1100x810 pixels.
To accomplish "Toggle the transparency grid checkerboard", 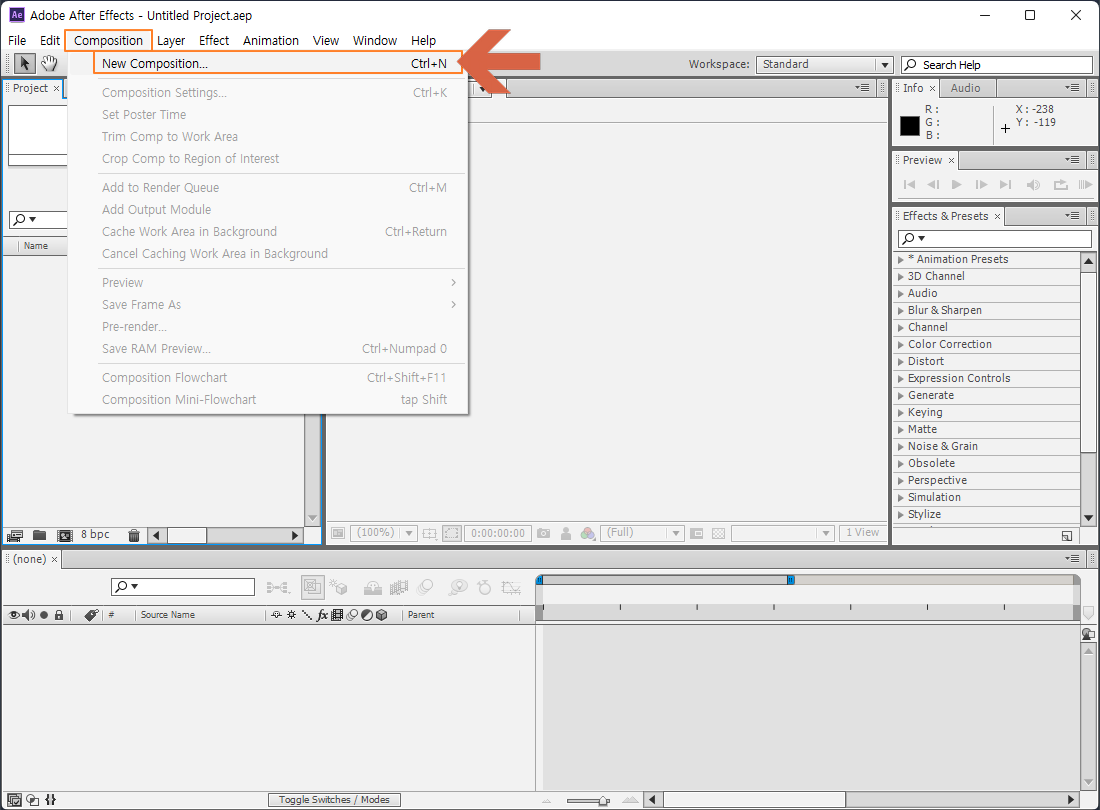I will click(x=718, y=534).
